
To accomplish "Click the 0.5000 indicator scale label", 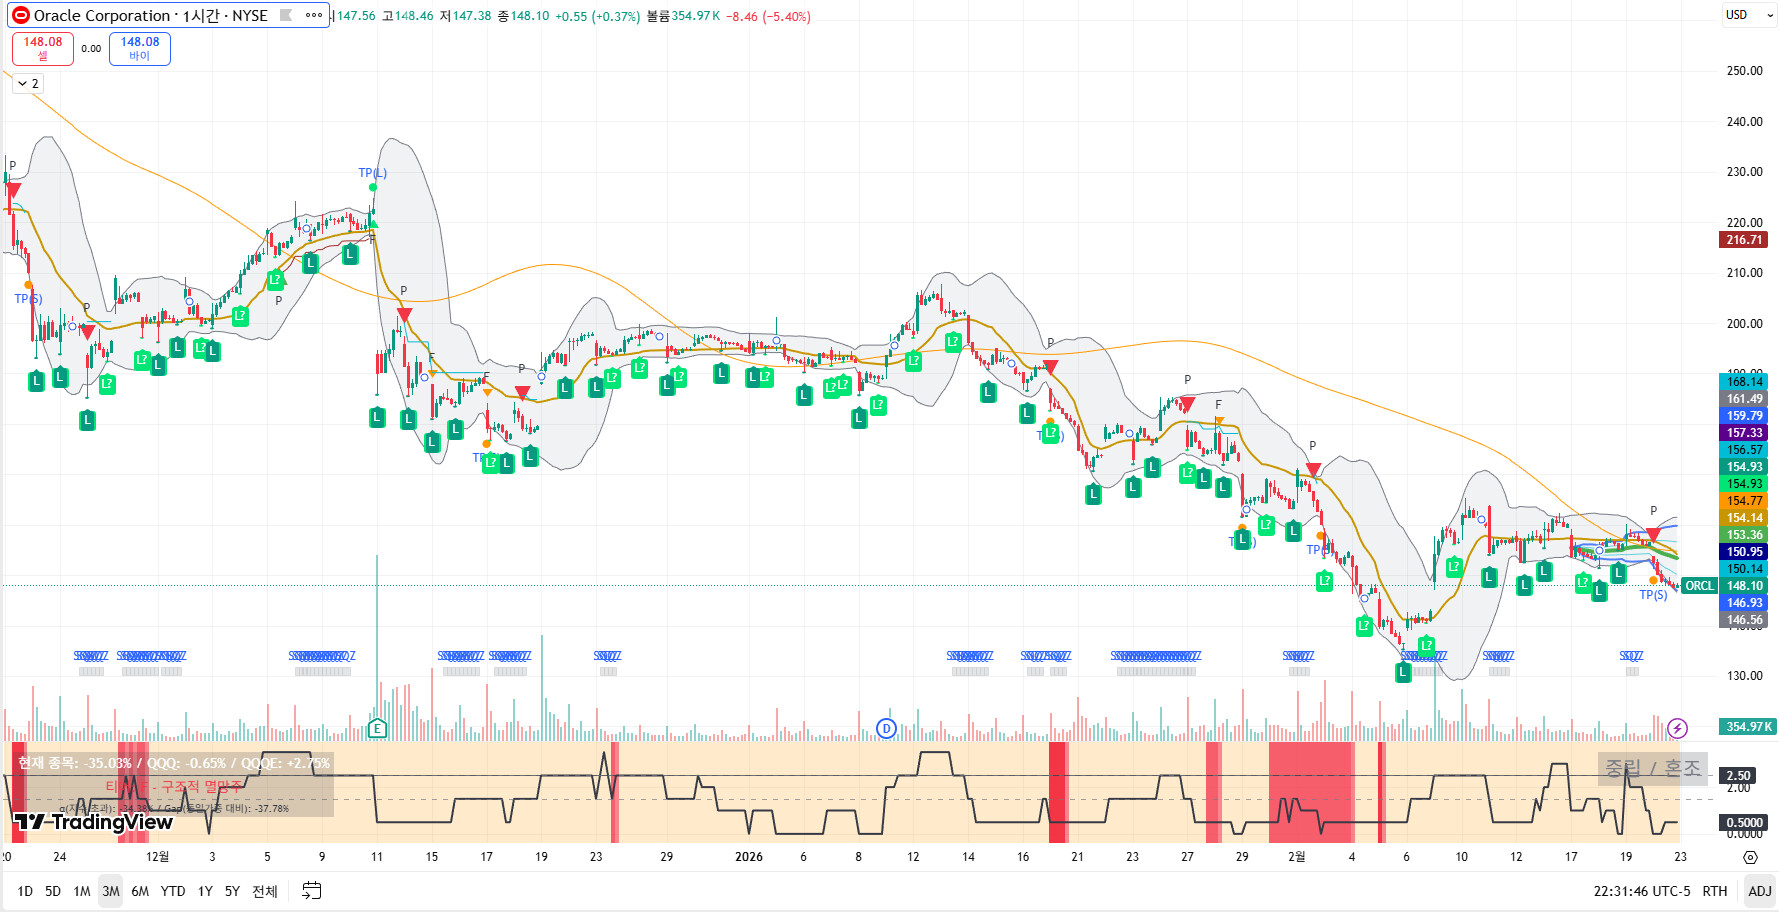I will click(1744, 823).
